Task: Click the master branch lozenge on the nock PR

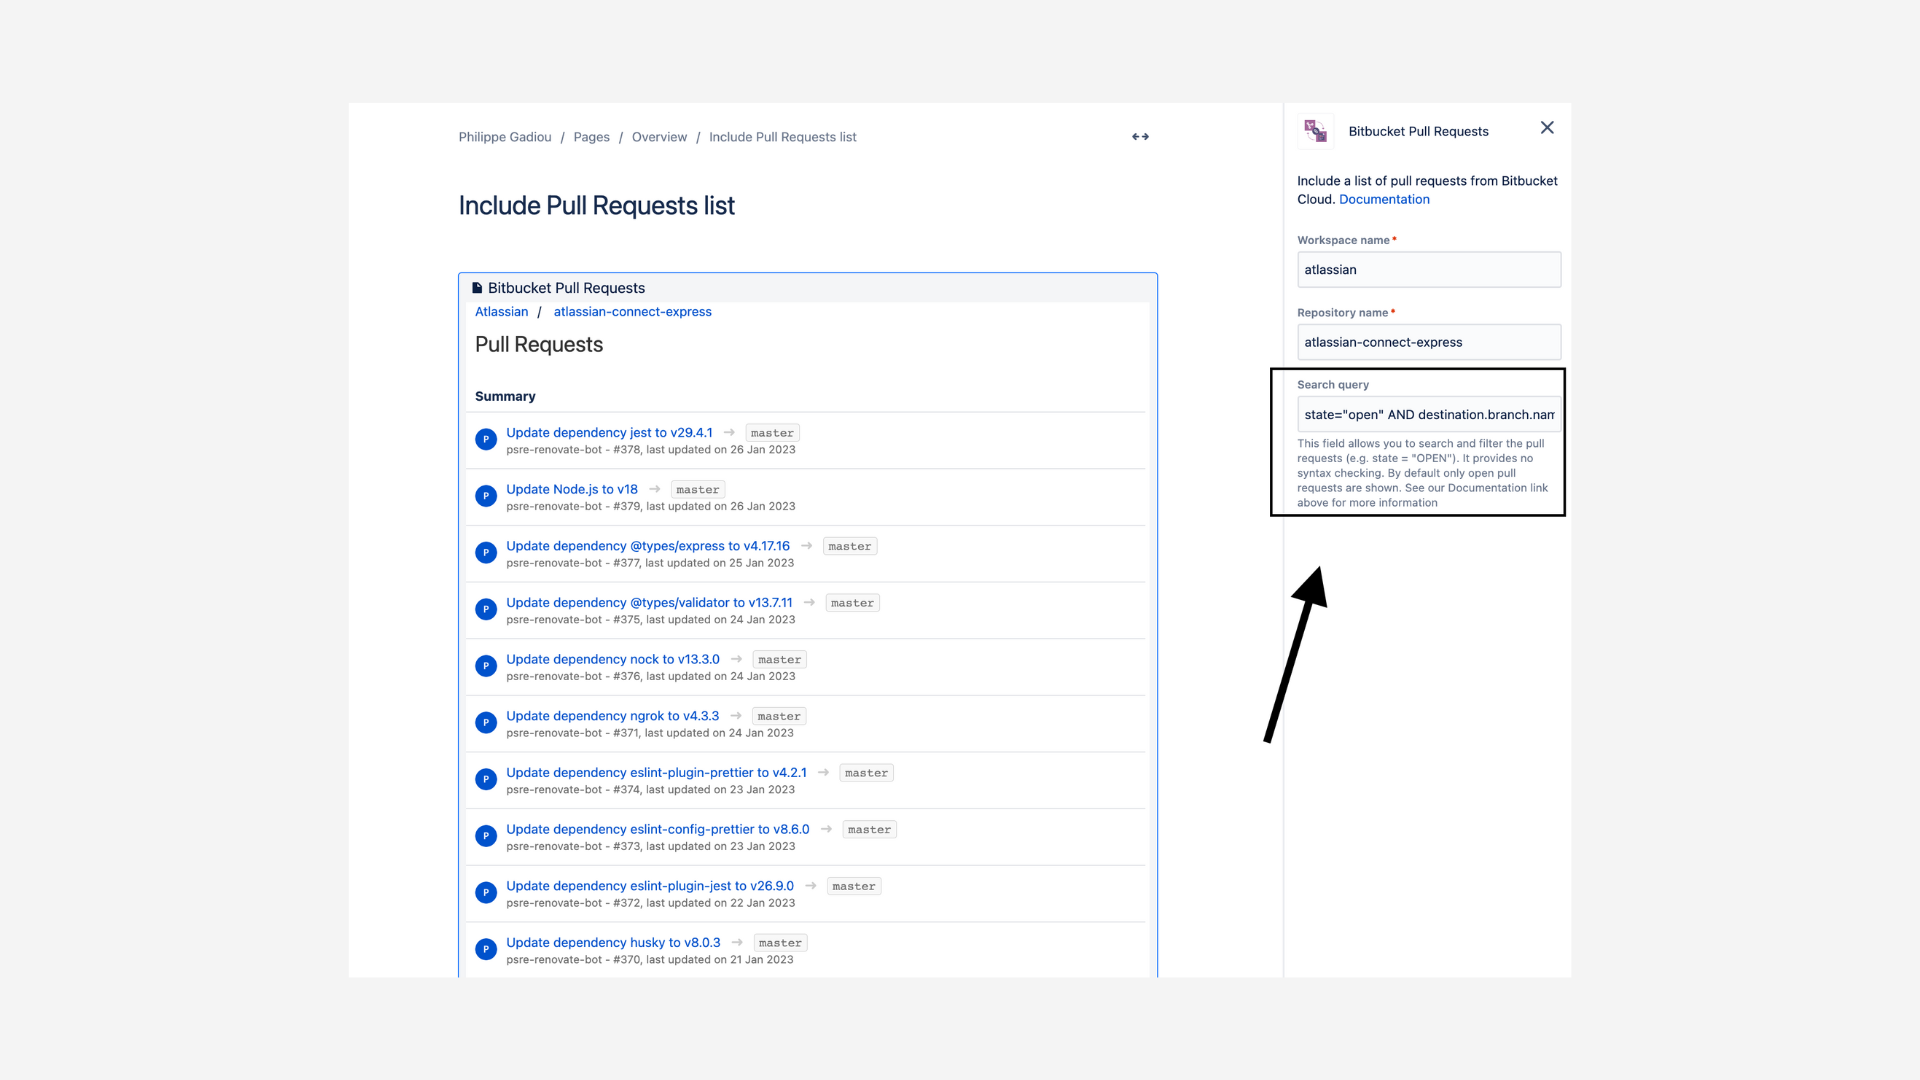Action: pyautogui.click(x=779, y=659)
